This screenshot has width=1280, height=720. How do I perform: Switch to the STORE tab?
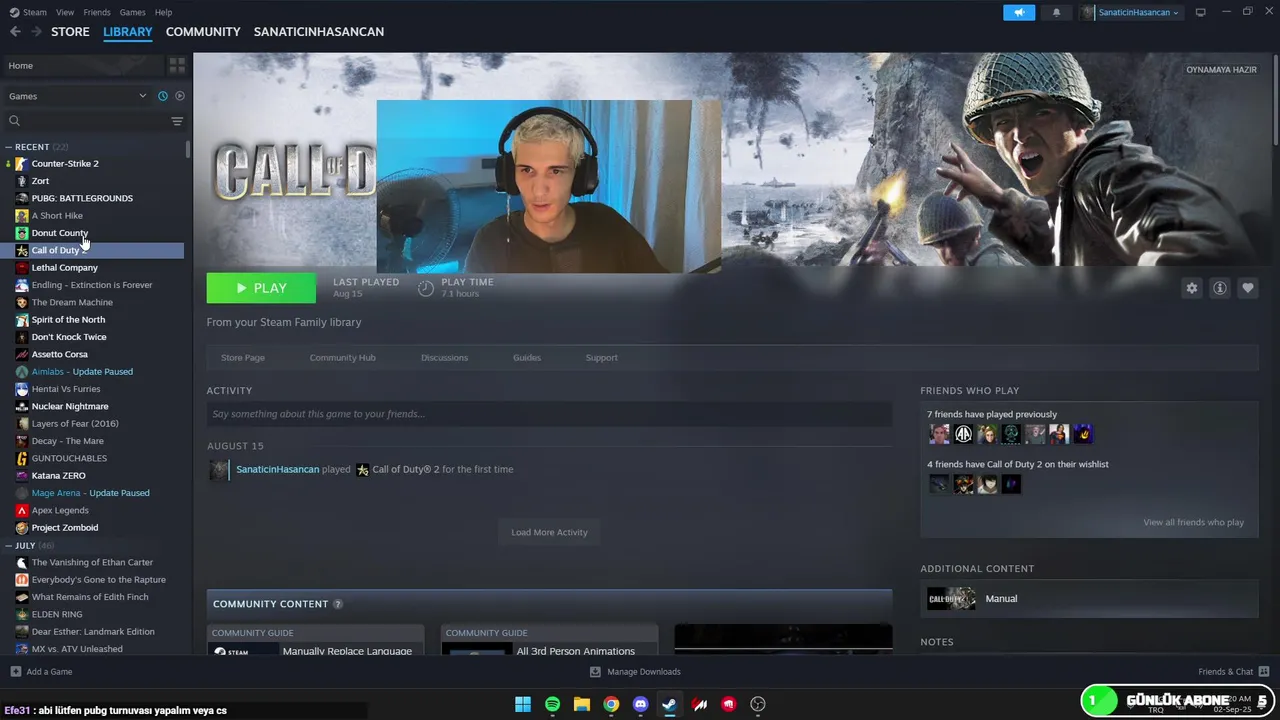pyautogui.click(x=70, y=32)
